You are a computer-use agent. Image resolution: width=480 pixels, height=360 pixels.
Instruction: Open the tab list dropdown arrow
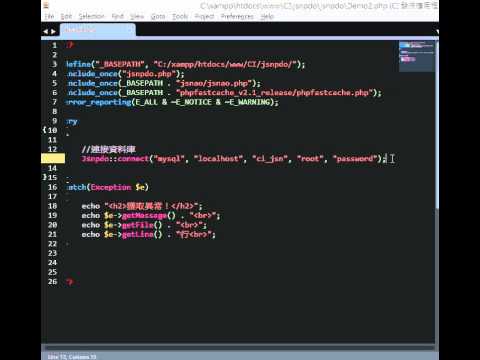(437, 32)
